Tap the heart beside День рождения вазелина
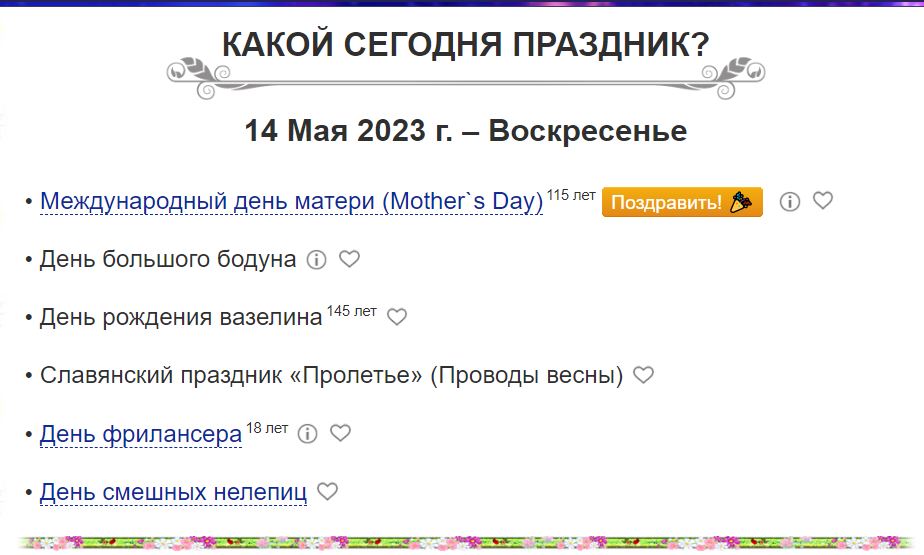The height and width of the screenshot is (555, 924). 397,317
